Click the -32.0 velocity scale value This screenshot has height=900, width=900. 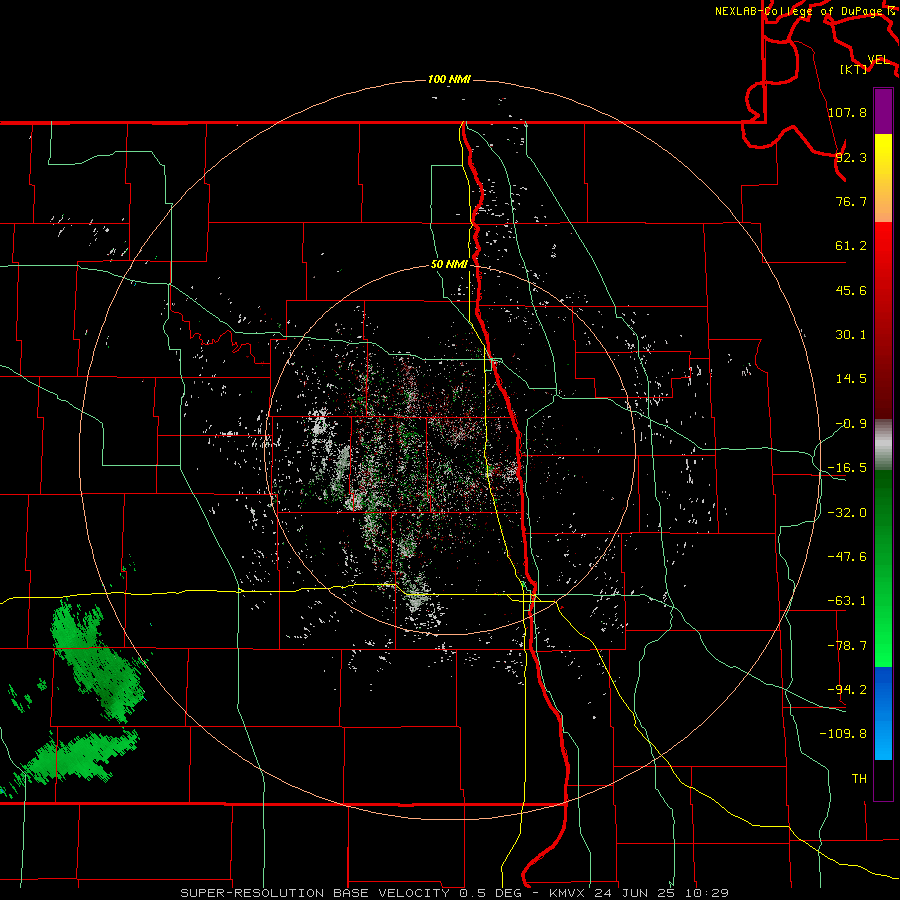pyautogui.click(x=847, y=513)
